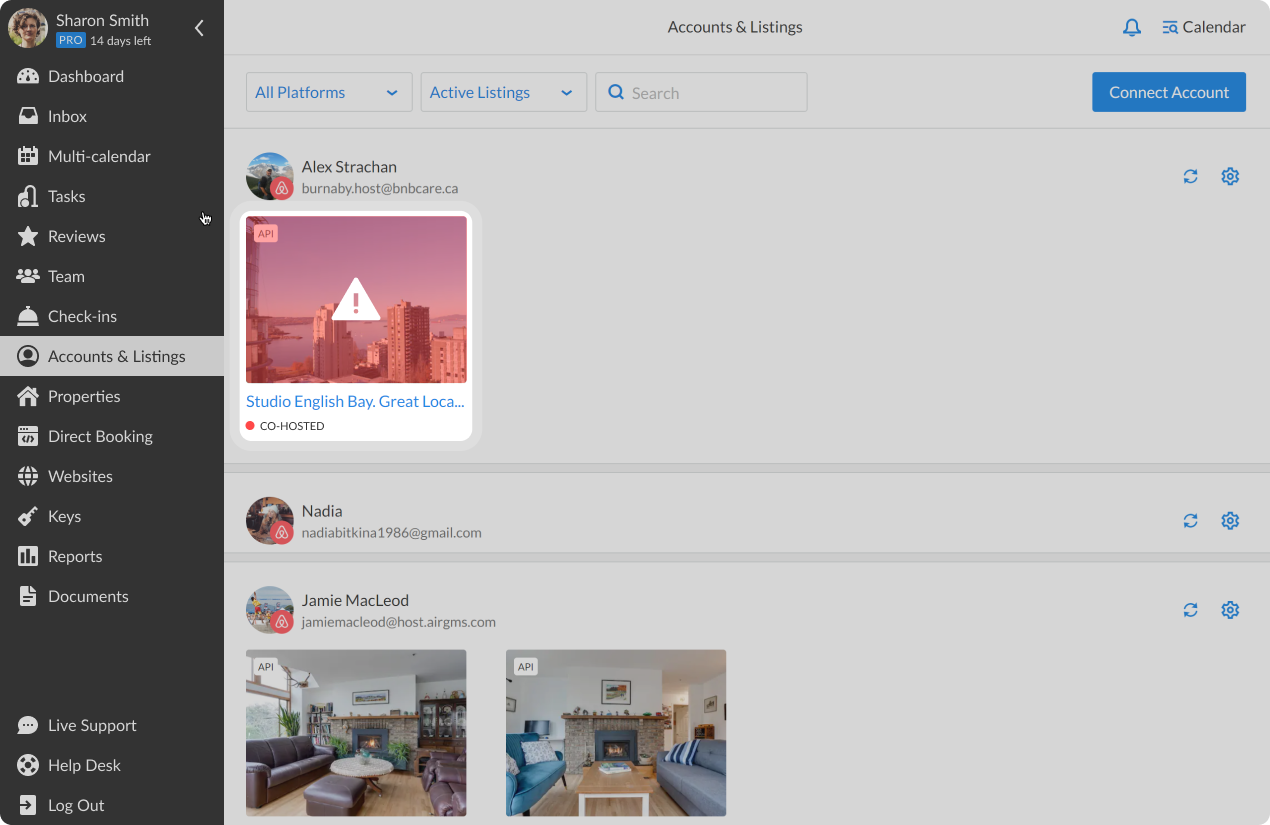Image resolution: width=1270 pixels, height=825 pixels.
Task: Click the magnifier icon in the Search field
Action: pyautogui.click(x=616, y=92)
